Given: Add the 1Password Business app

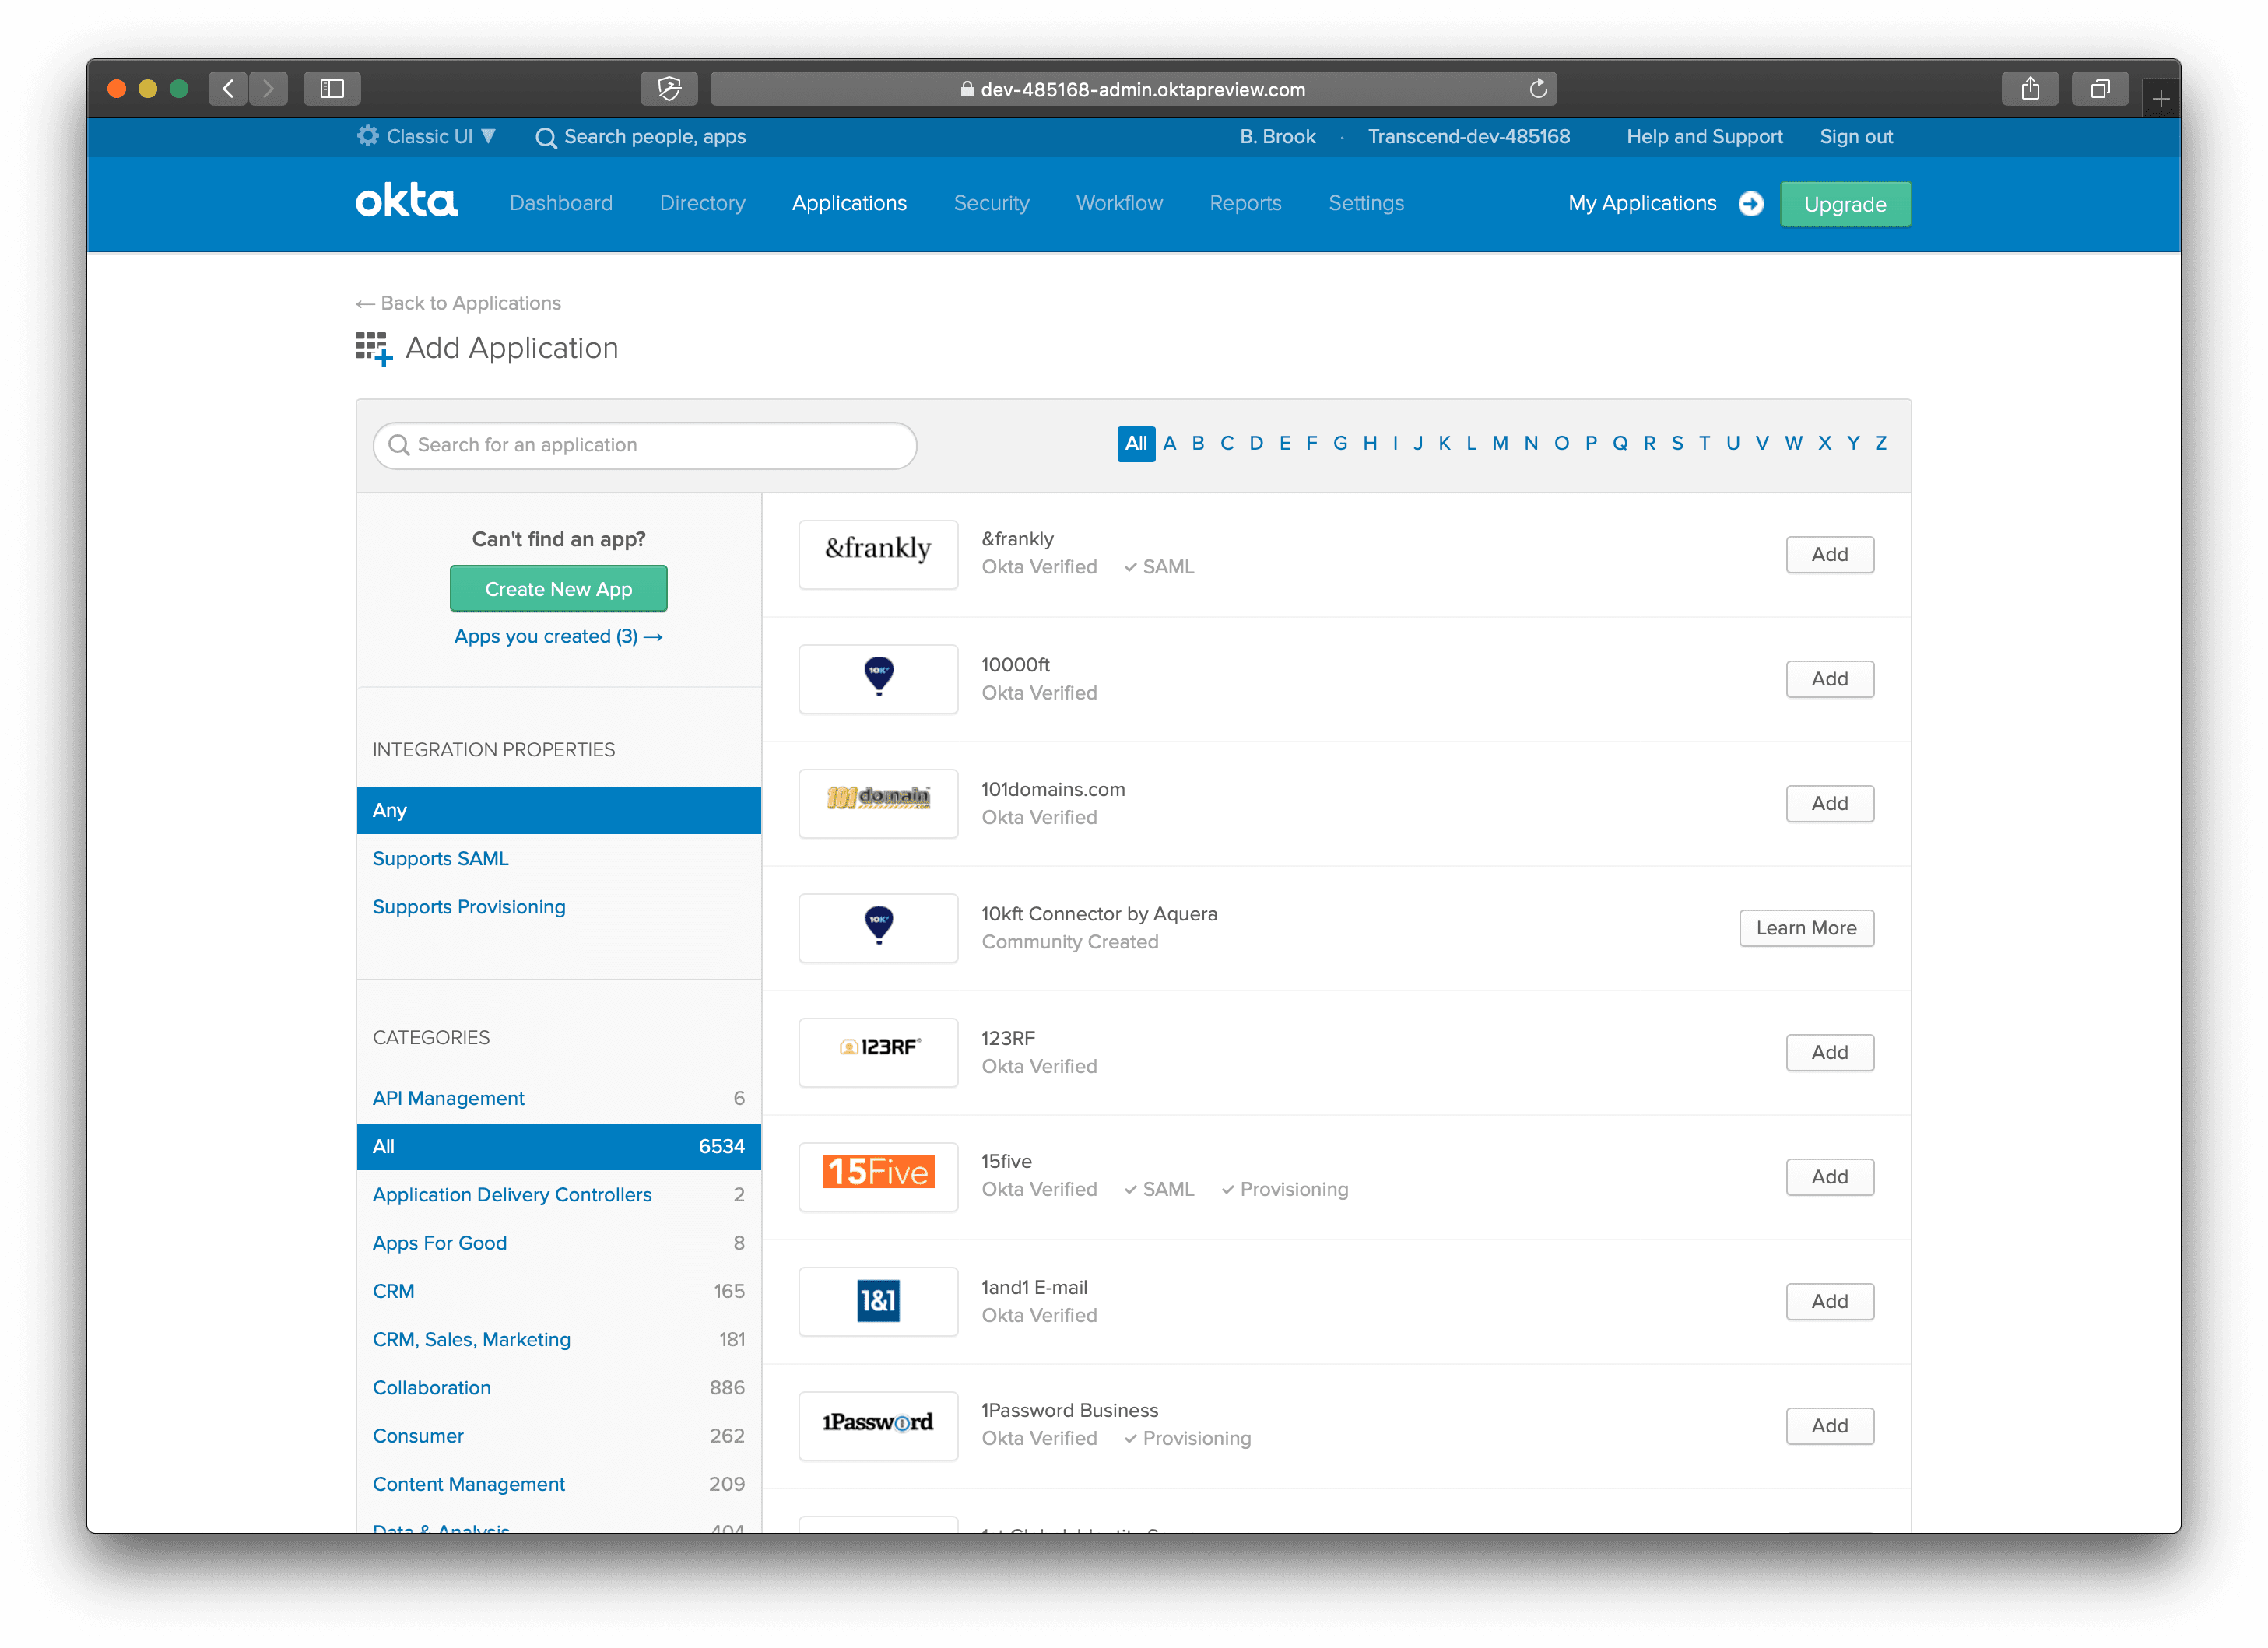Looking at the screenshot, I should click(x=1829, y=1425).
